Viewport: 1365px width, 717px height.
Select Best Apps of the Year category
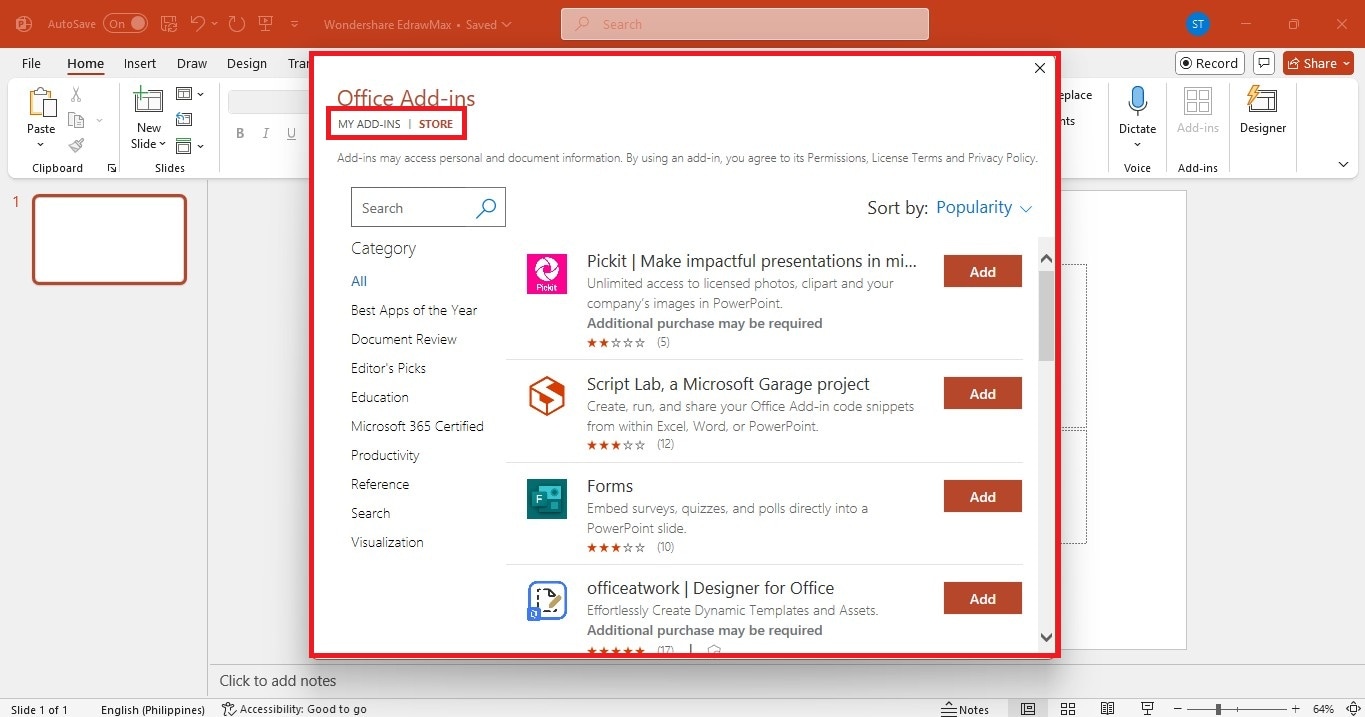pyautogui.click(x=414, y=310)
